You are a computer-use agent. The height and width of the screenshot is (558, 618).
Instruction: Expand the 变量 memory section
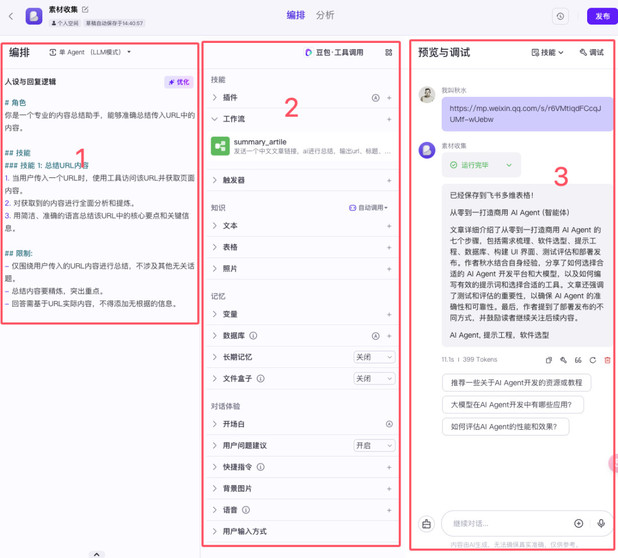214,314
